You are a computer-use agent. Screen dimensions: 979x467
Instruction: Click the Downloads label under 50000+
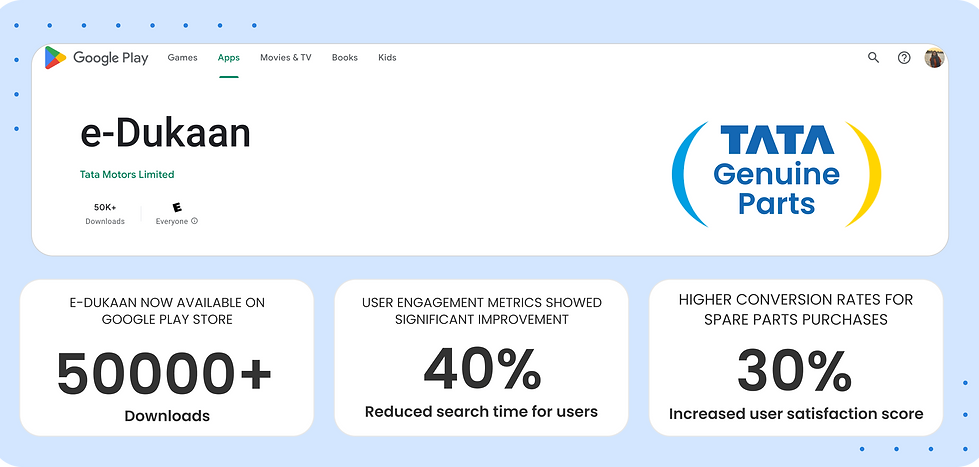pyautogui.click(x=167, y=416)
